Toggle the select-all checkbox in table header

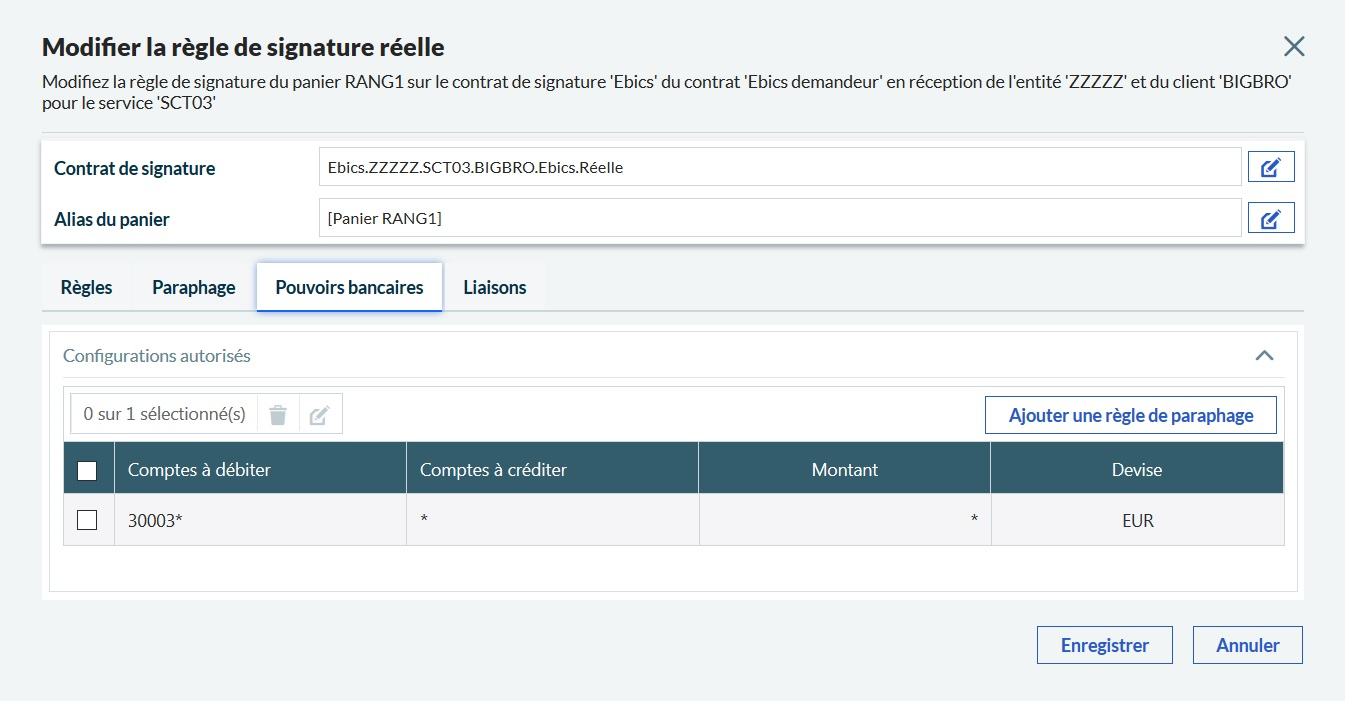(x=87, y=470)
